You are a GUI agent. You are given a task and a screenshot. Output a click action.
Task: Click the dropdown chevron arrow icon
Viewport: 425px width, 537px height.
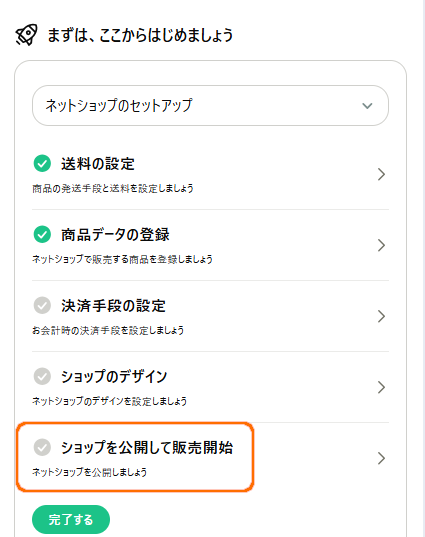coord(367,106)
